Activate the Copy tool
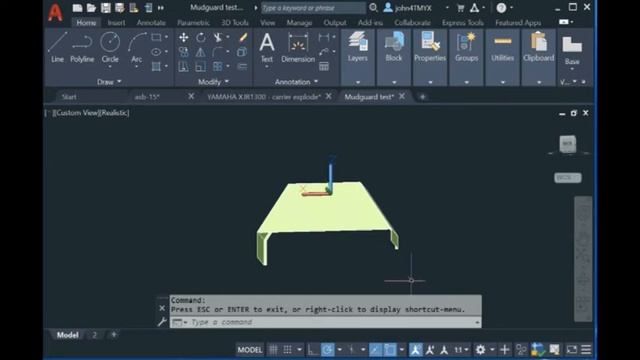This screenshot has height=360, width=640. [x=184, y=52]
